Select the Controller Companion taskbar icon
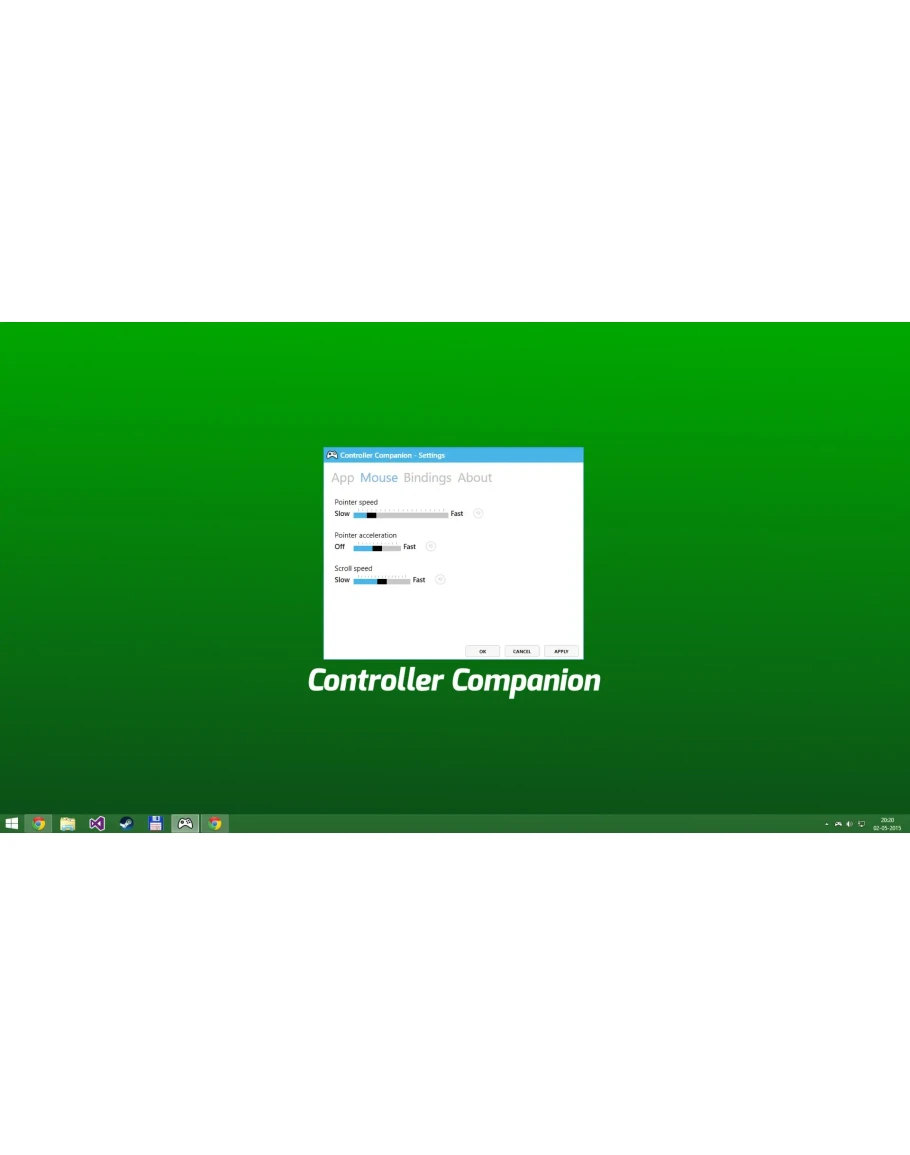Image resolution: width=910 pixels, height=1155 pixels. click(185, 824)
